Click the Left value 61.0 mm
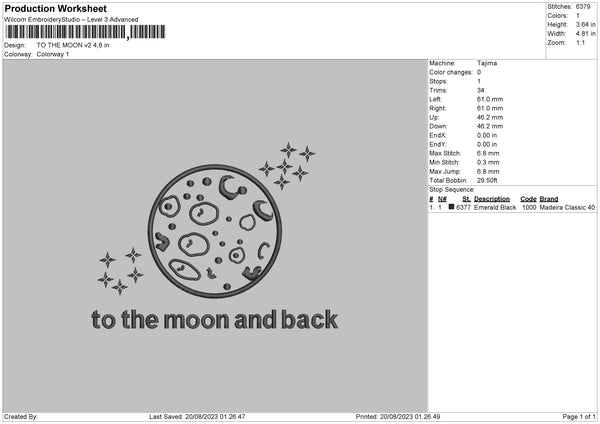This screenshot has height=424, width=600. [490, 99]
